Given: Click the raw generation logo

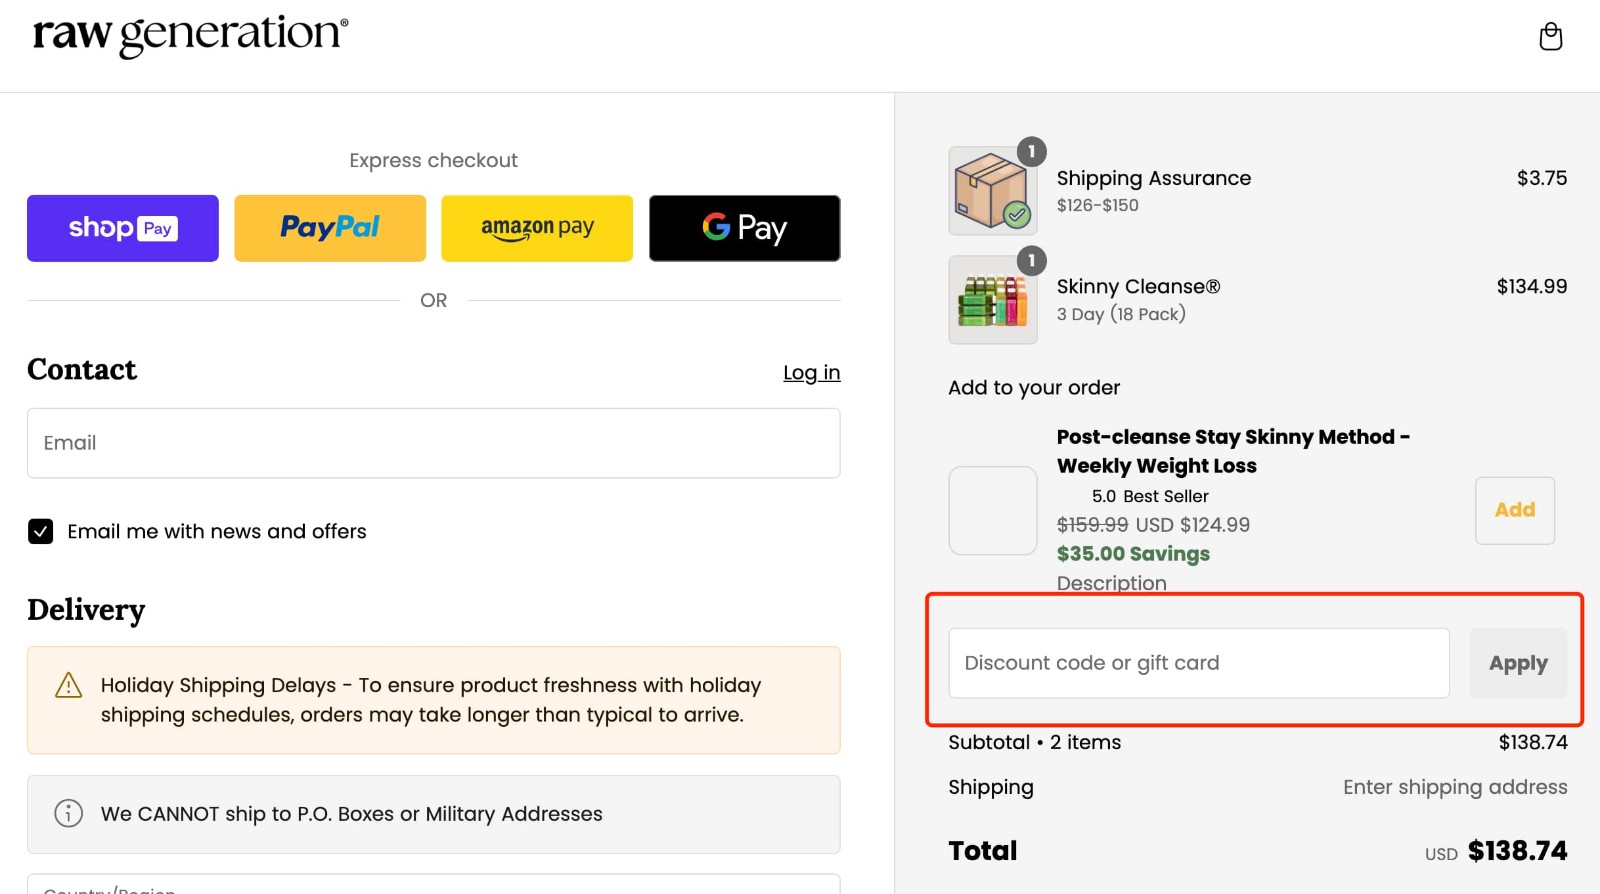Looking at the screenshot, I should pyautogui.click(x=188, y=35).
